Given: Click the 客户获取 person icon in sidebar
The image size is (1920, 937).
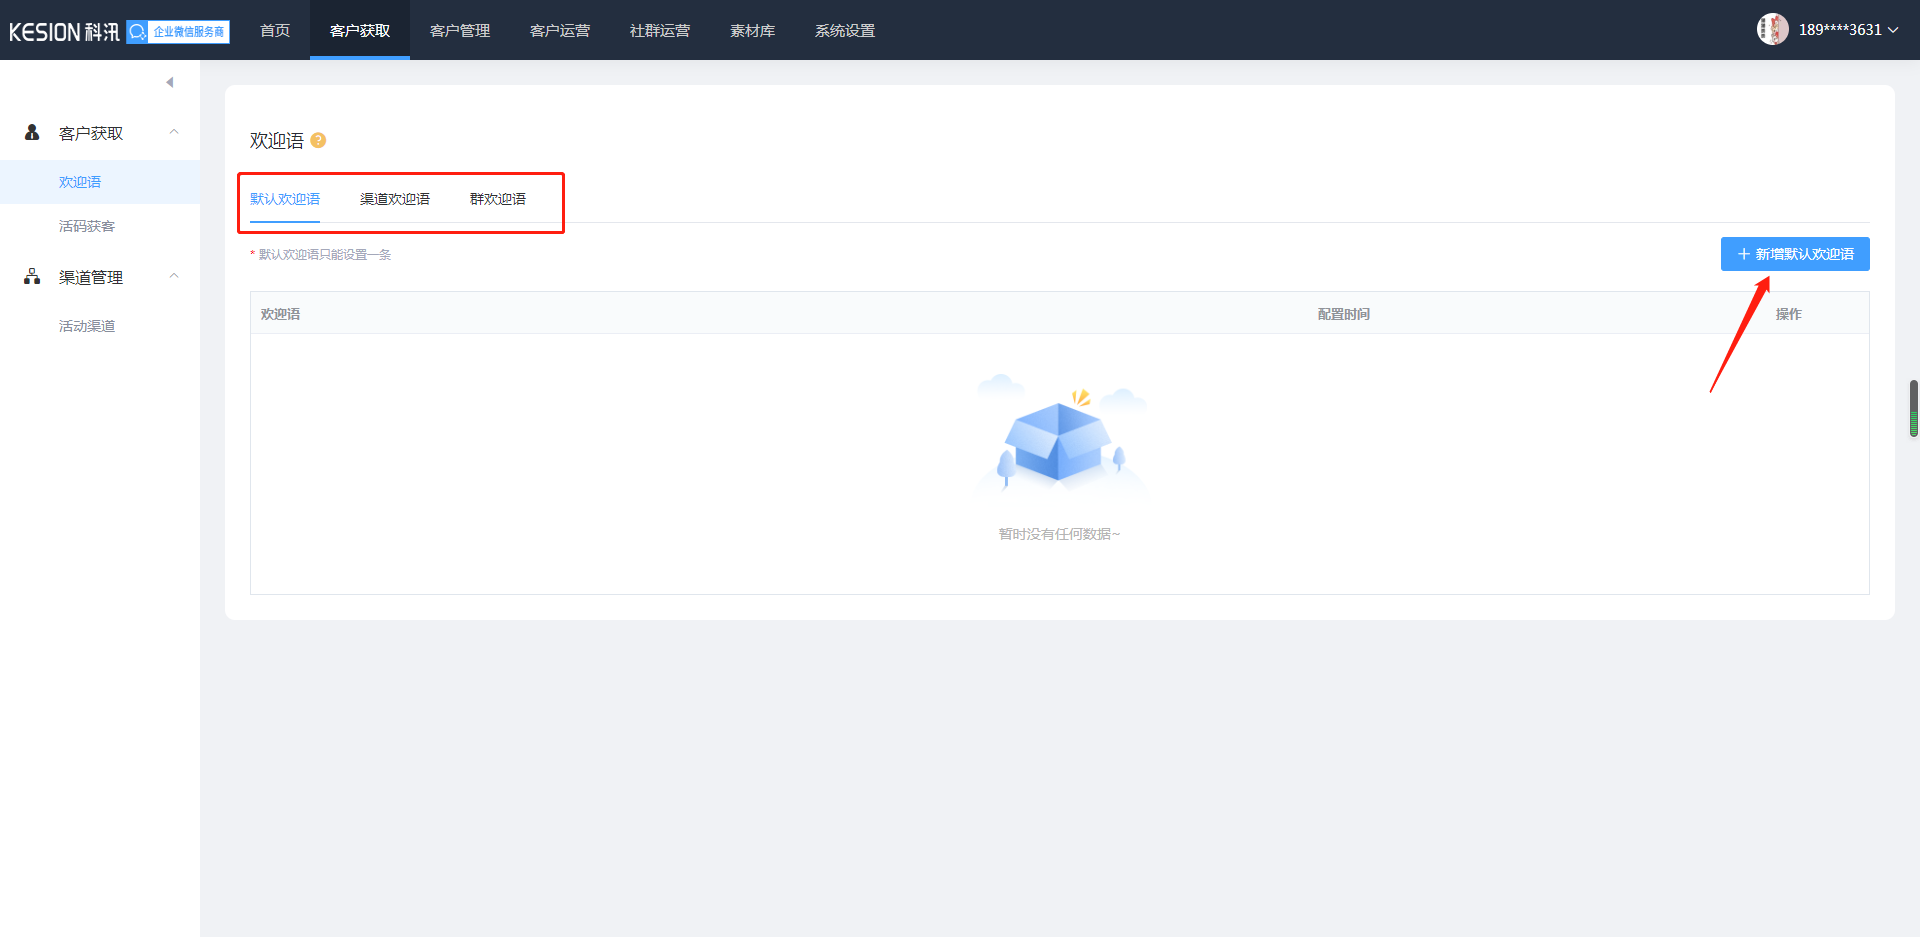Looking at the screenshot, I should pos(32,133).
